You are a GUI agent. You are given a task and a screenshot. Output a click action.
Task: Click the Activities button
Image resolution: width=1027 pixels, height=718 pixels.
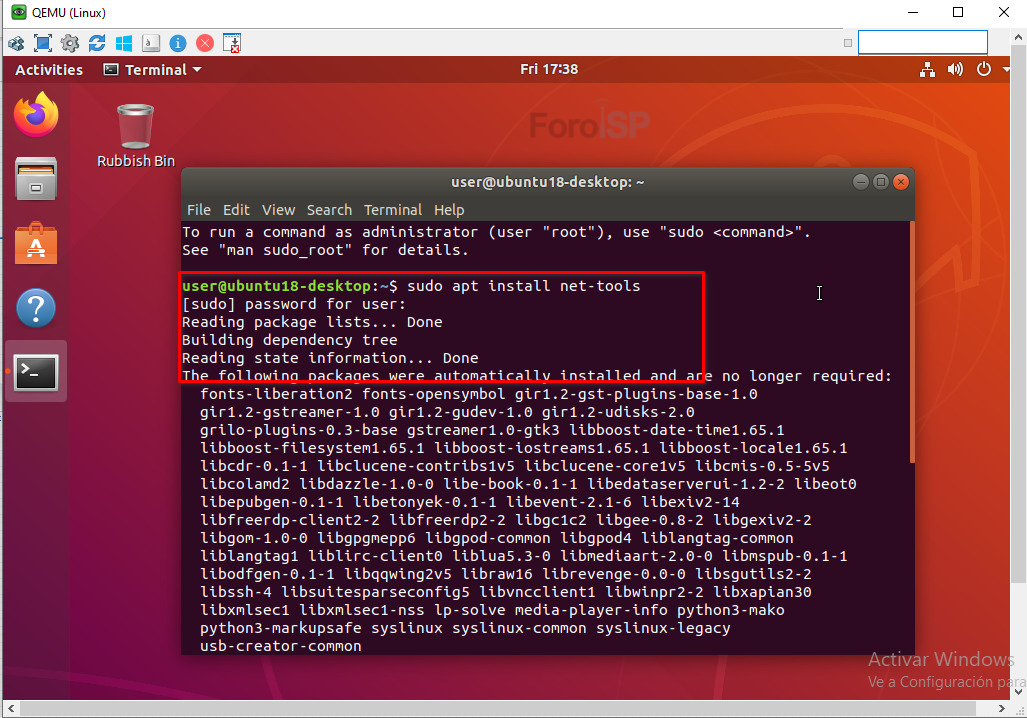click(x=49, y=70)
